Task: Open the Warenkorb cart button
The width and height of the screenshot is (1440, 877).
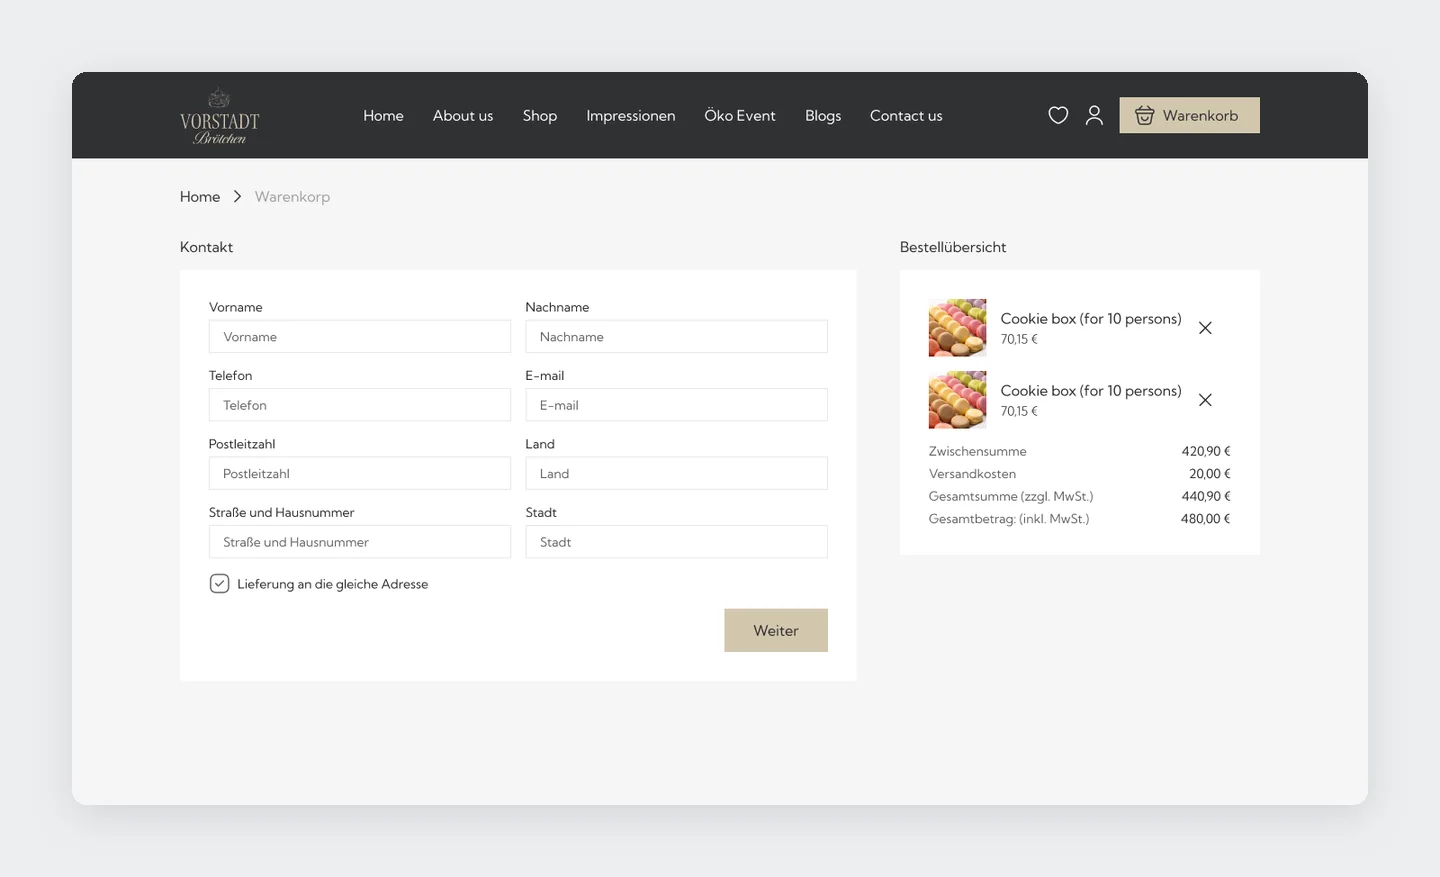Action: tap(1189, 115)
